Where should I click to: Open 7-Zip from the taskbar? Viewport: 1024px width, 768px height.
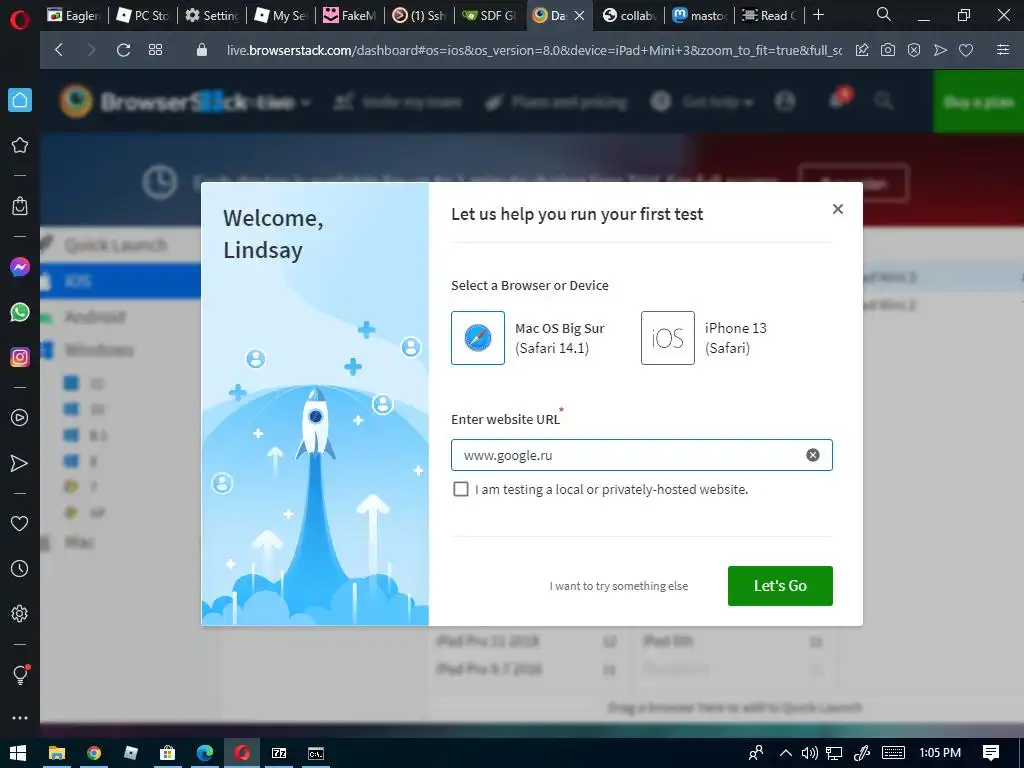[x=279, y=753]
